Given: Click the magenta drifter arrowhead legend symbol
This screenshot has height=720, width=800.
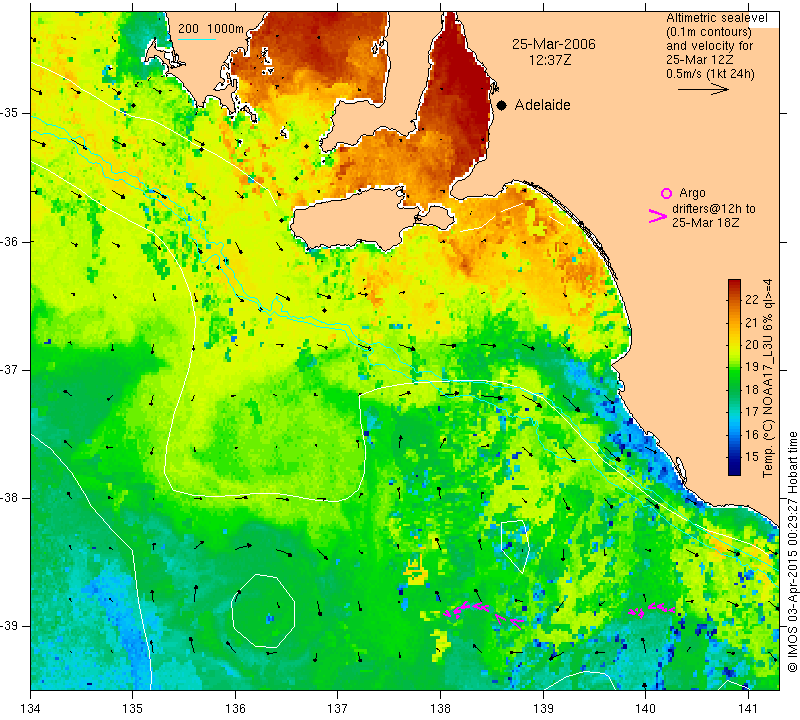Looking at the screenshot, I should [658, 216].
